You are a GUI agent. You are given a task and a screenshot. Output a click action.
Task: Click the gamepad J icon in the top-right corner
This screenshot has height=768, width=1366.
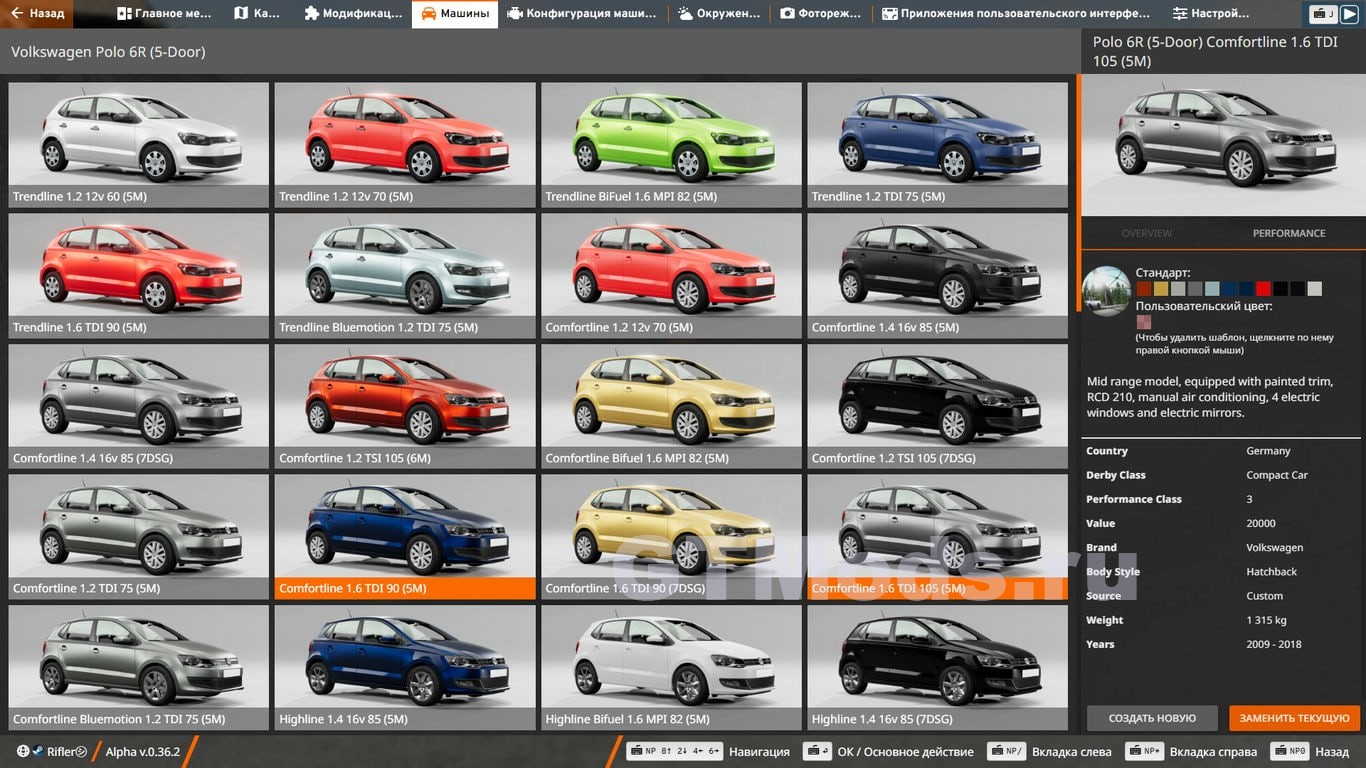tap(1322, 14)
